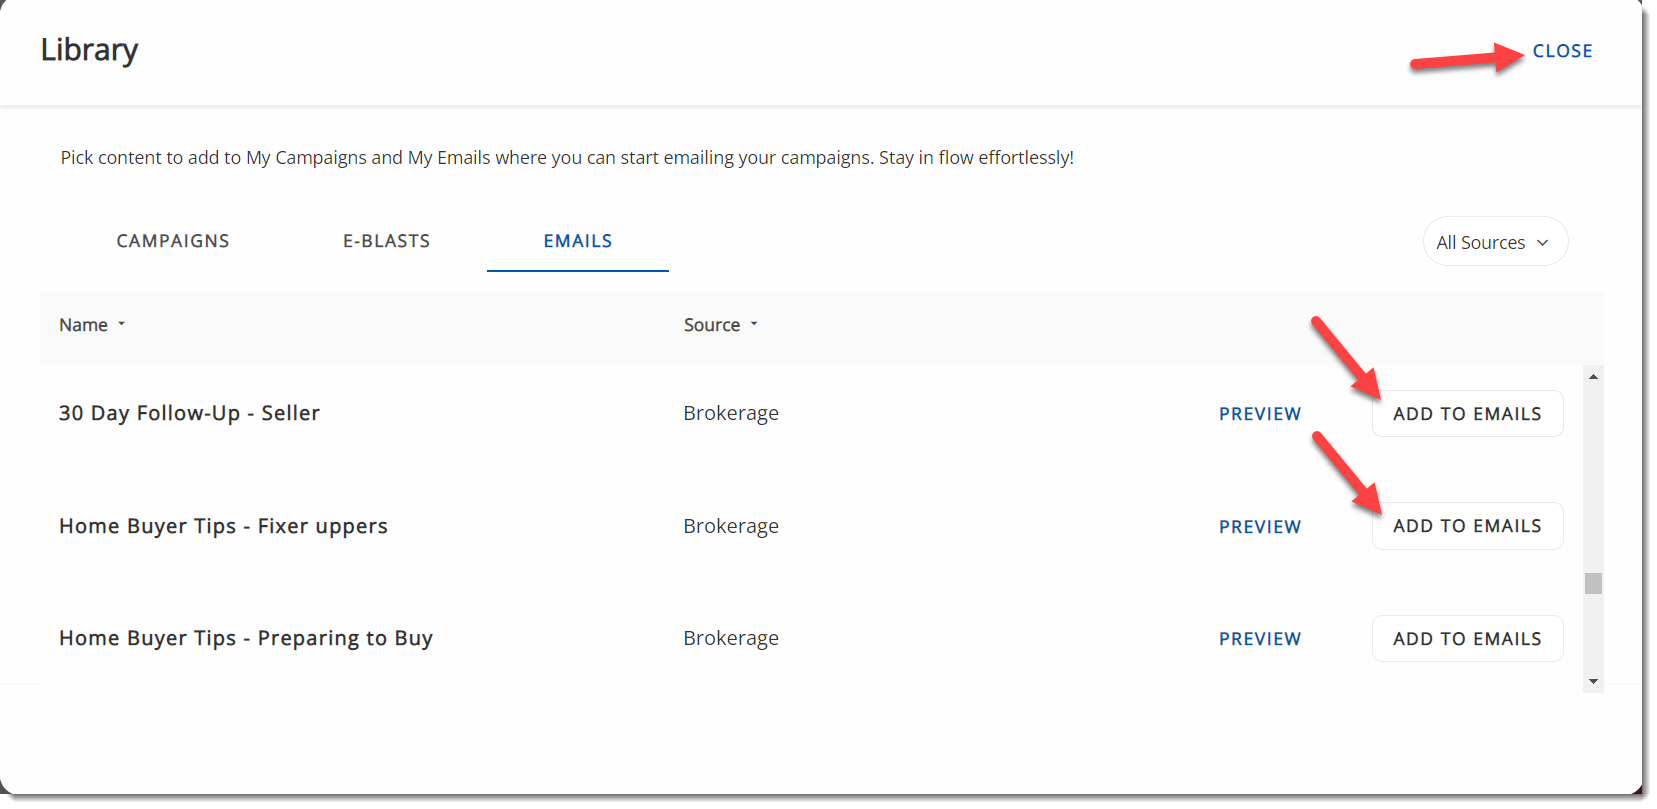
Task: Open the E-Blasts tab
Action: 386,241
